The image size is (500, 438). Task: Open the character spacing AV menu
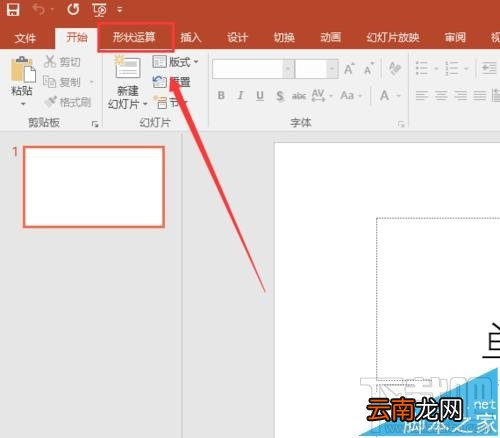tap(322, 96)
